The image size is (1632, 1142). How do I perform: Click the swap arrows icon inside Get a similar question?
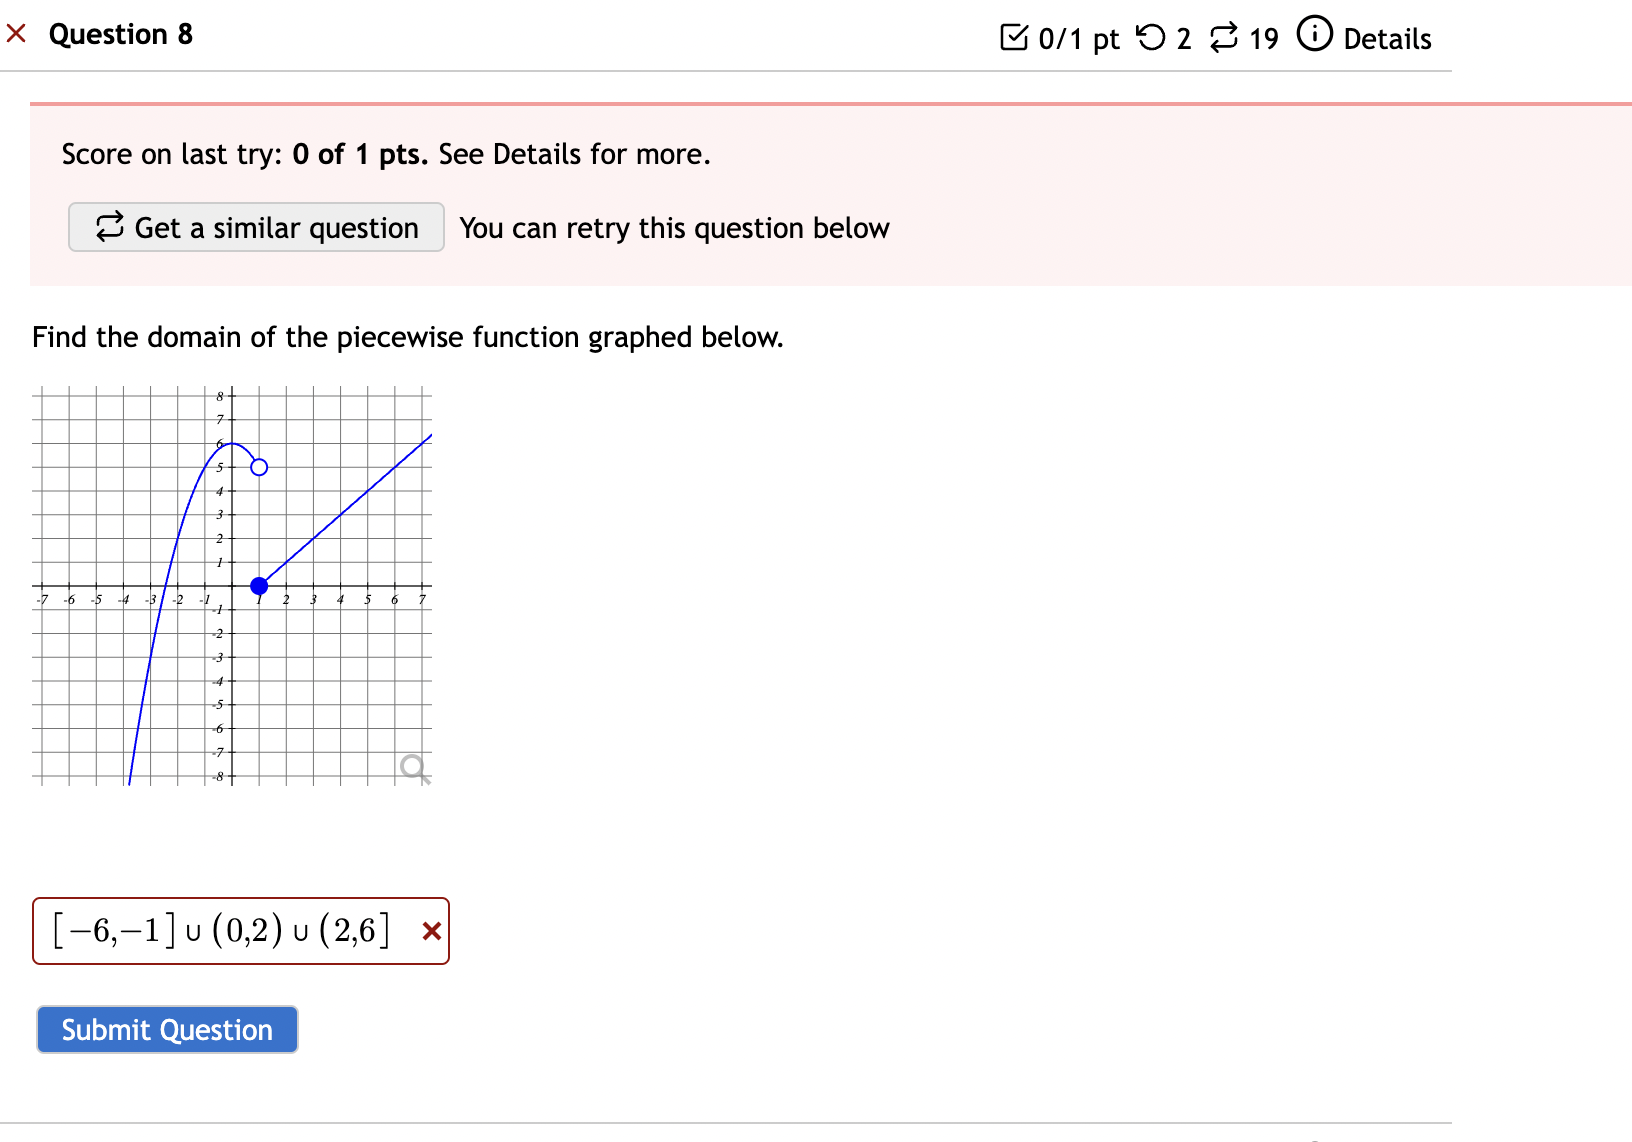(110, 227)
